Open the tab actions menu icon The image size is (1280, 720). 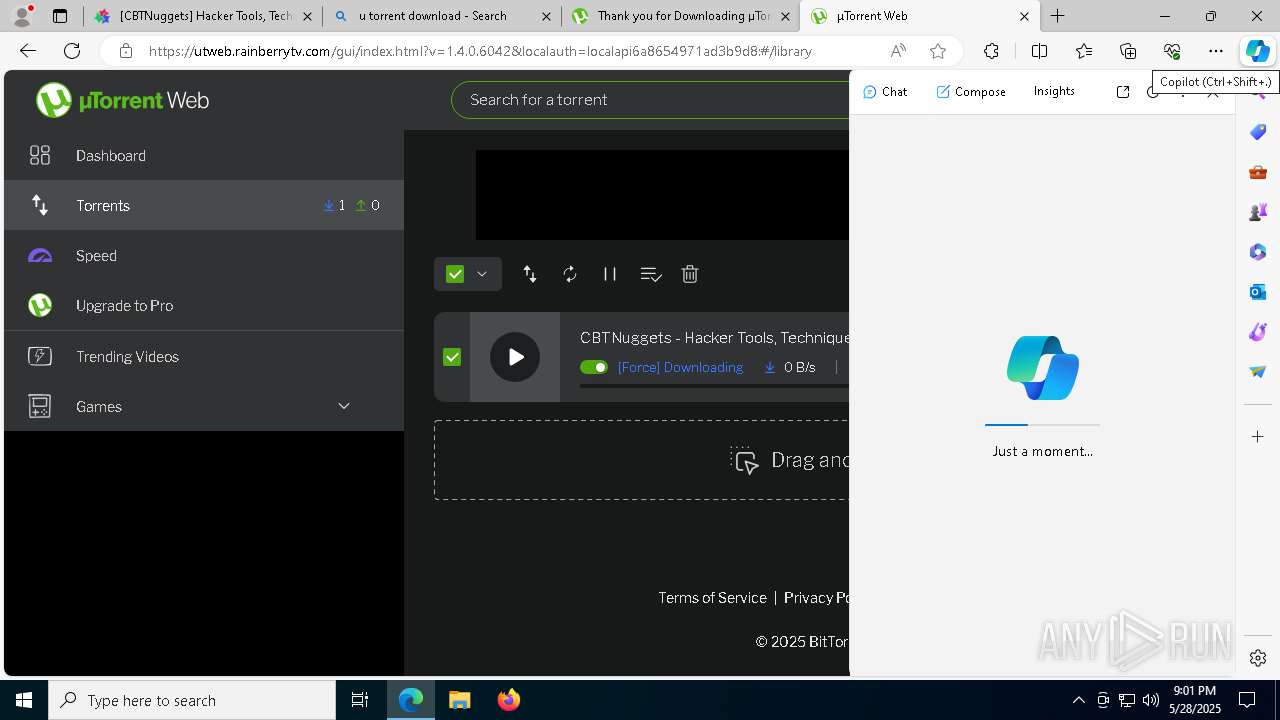(x=60, y=16)
